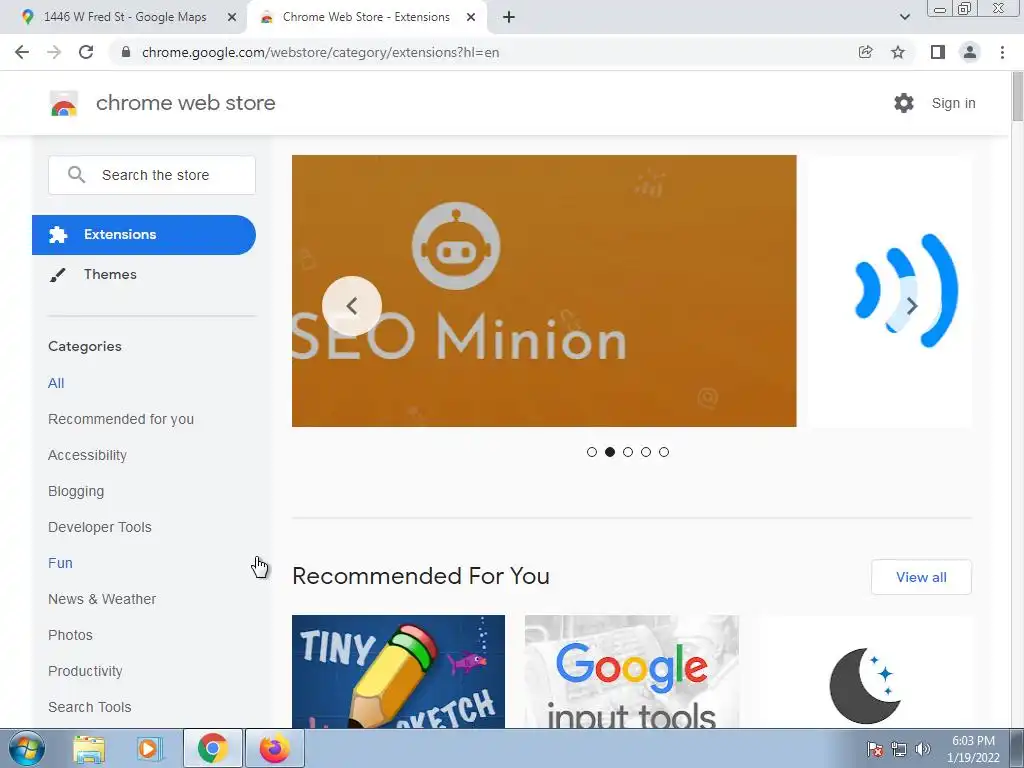Choose the All category

click(x=56, y=383)
